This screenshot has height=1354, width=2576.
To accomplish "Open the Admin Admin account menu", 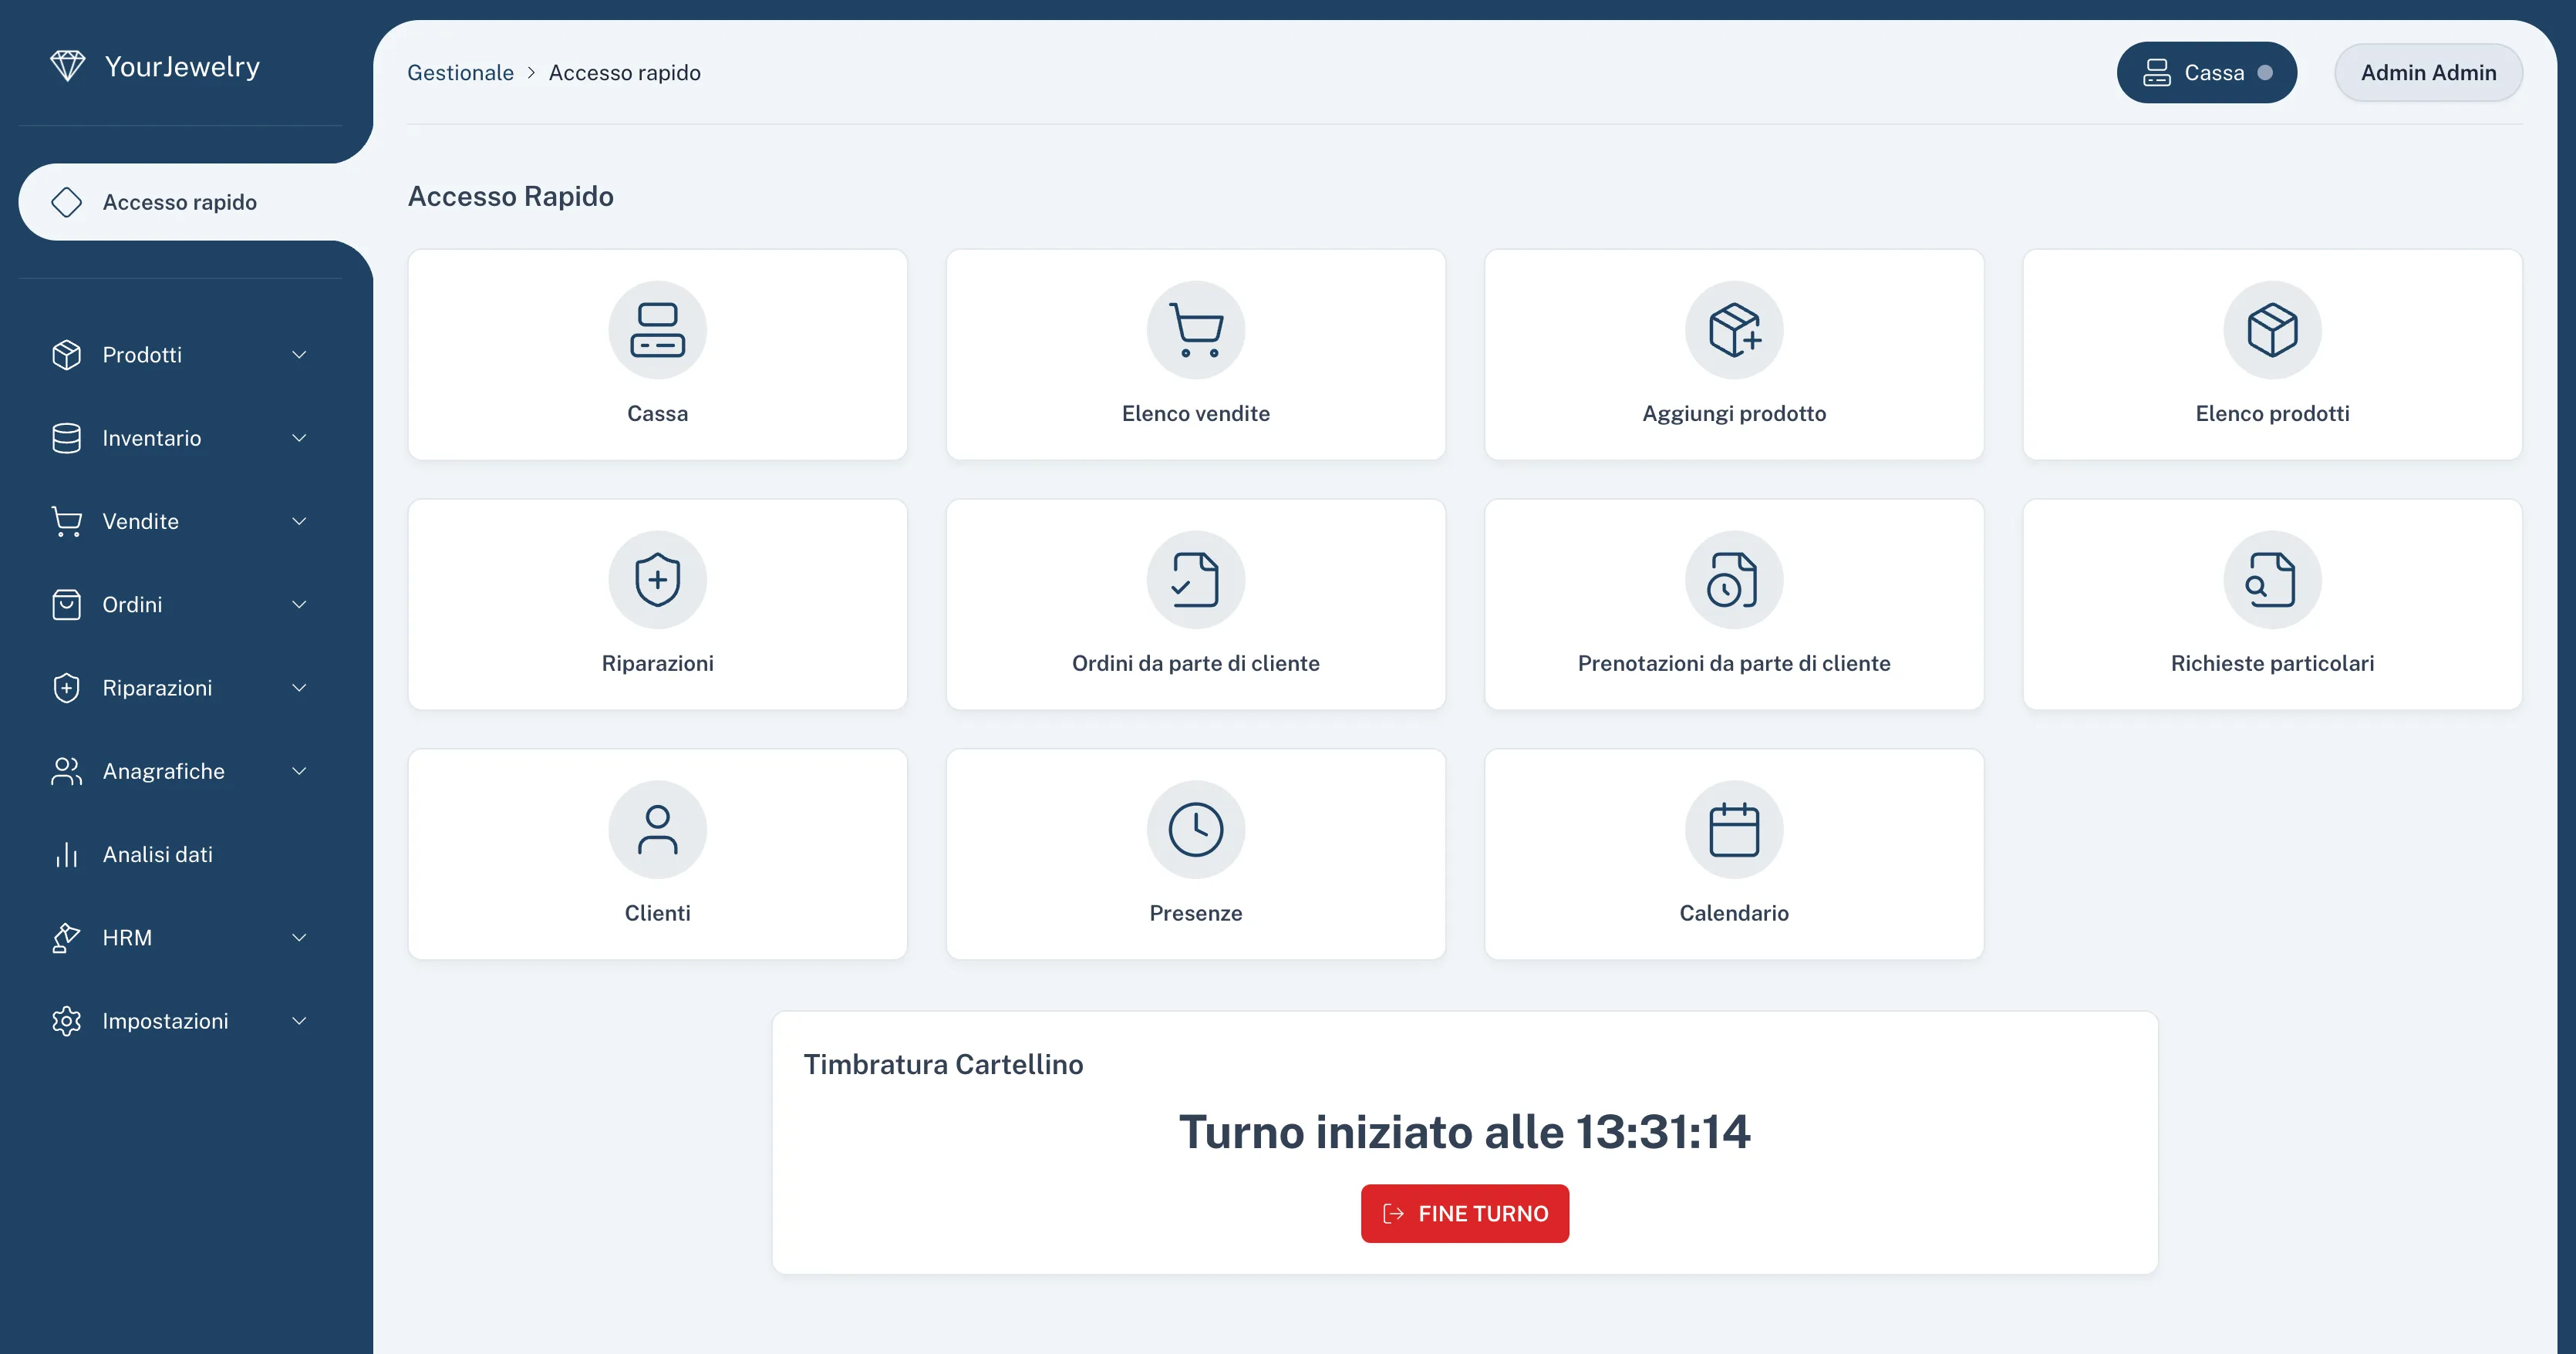I will click(2428, 72).
